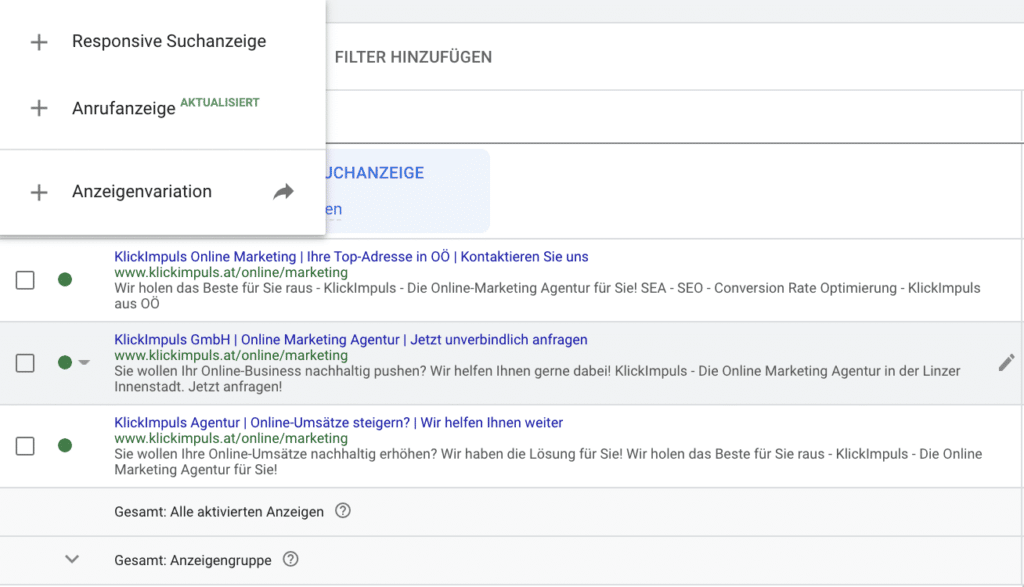
Task: Click FILTER HINZUFÜGEN
Action: coord(413,57)
